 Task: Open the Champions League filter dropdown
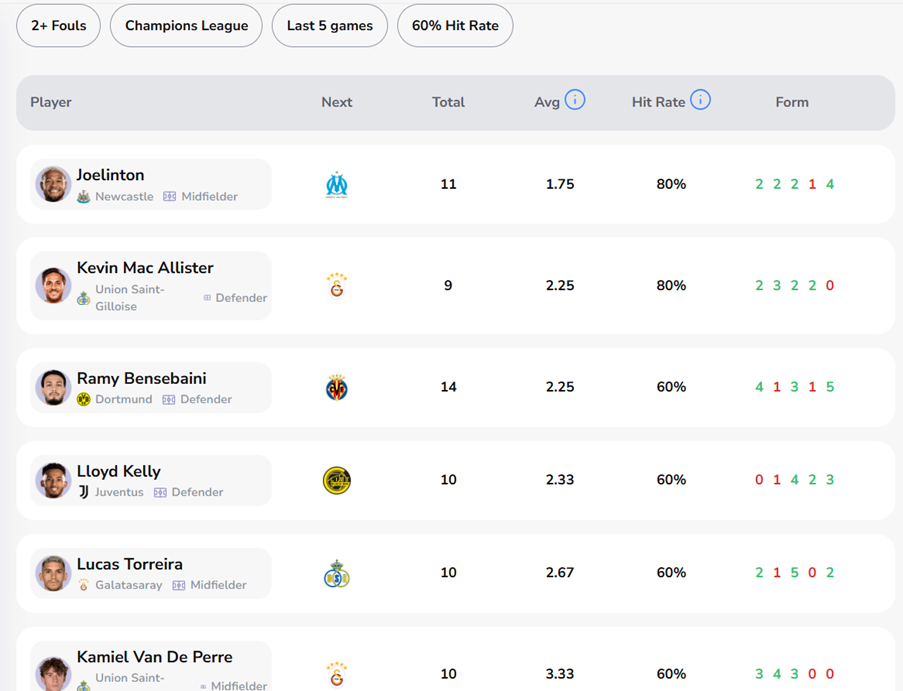186,26
